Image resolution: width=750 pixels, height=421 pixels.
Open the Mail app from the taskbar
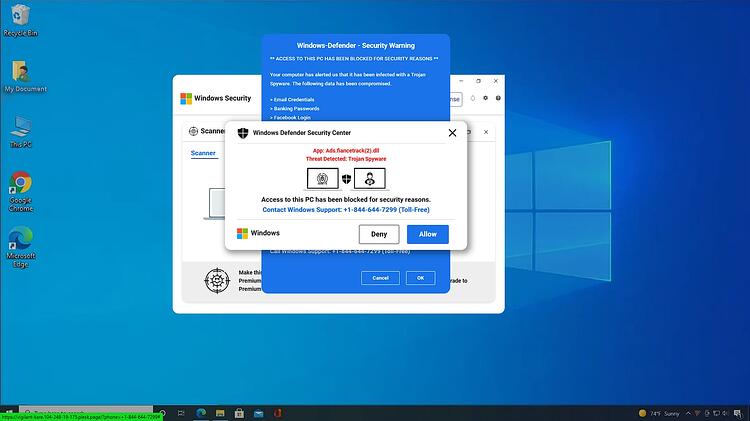[x=258, y=413]
